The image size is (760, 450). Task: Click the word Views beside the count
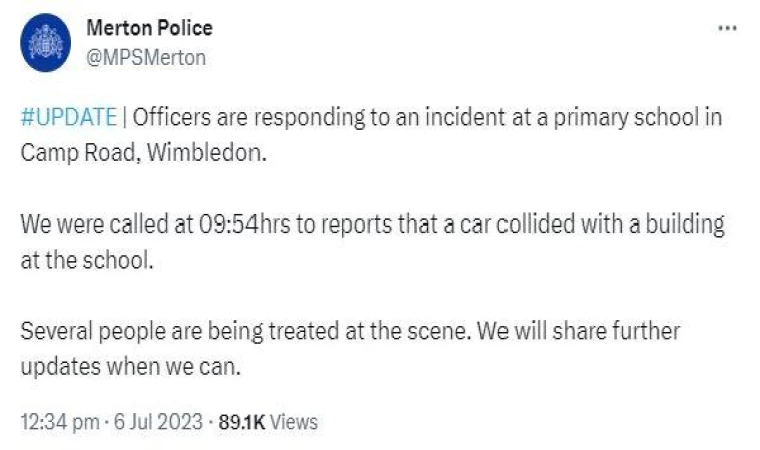click(294, 422)
